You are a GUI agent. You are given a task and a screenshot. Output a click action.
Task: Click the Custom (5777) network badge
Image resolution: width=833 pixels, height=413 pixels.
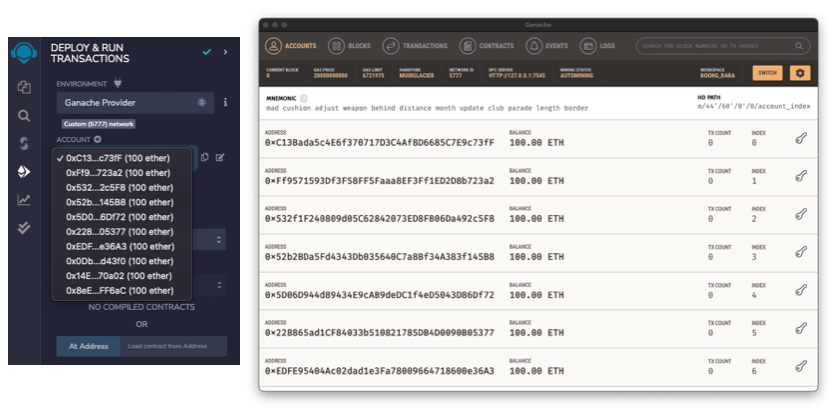click(99, 124)
